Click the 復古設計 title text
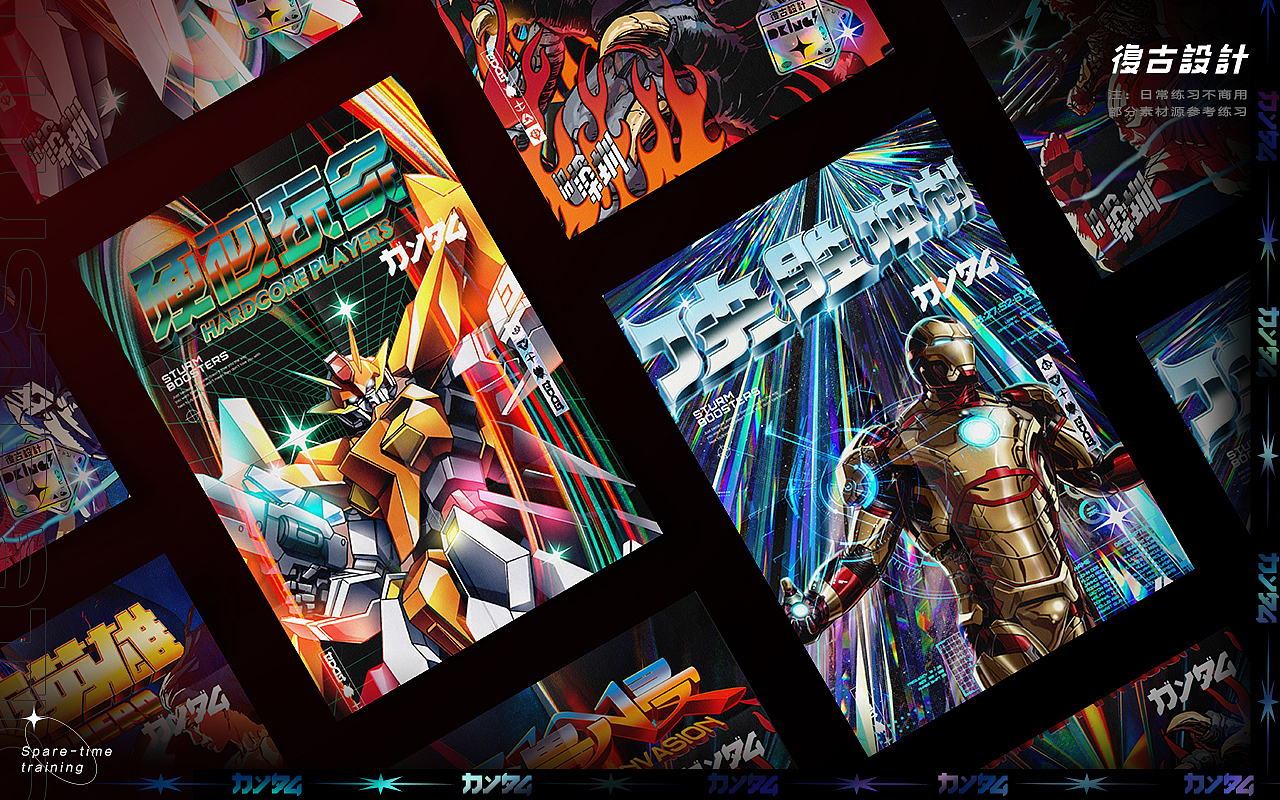This screenshot has width=1280, height=800. point(1180,60)
